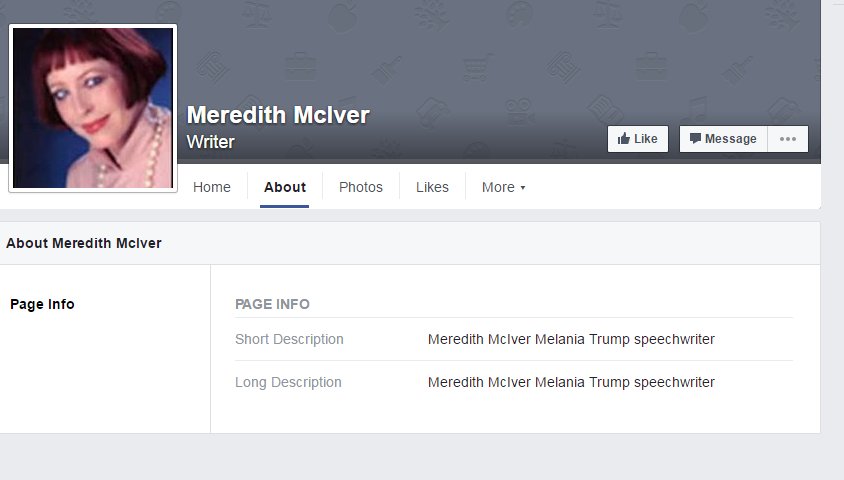
Task: Click the Meredith McIver page title
Action: pyautogui.click(x=278, y=115)
